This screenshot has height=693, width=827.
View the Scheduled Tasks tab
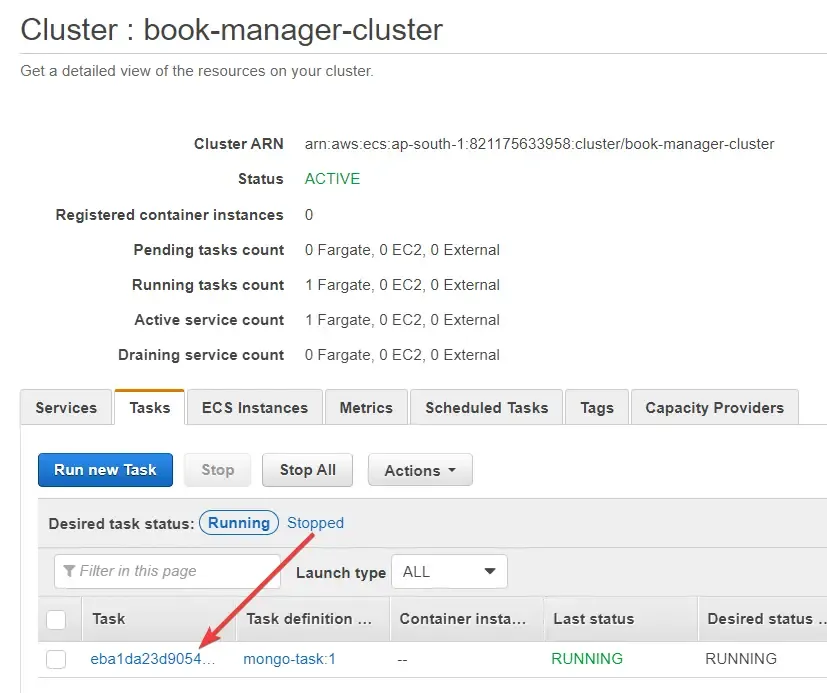coord(486,407)
